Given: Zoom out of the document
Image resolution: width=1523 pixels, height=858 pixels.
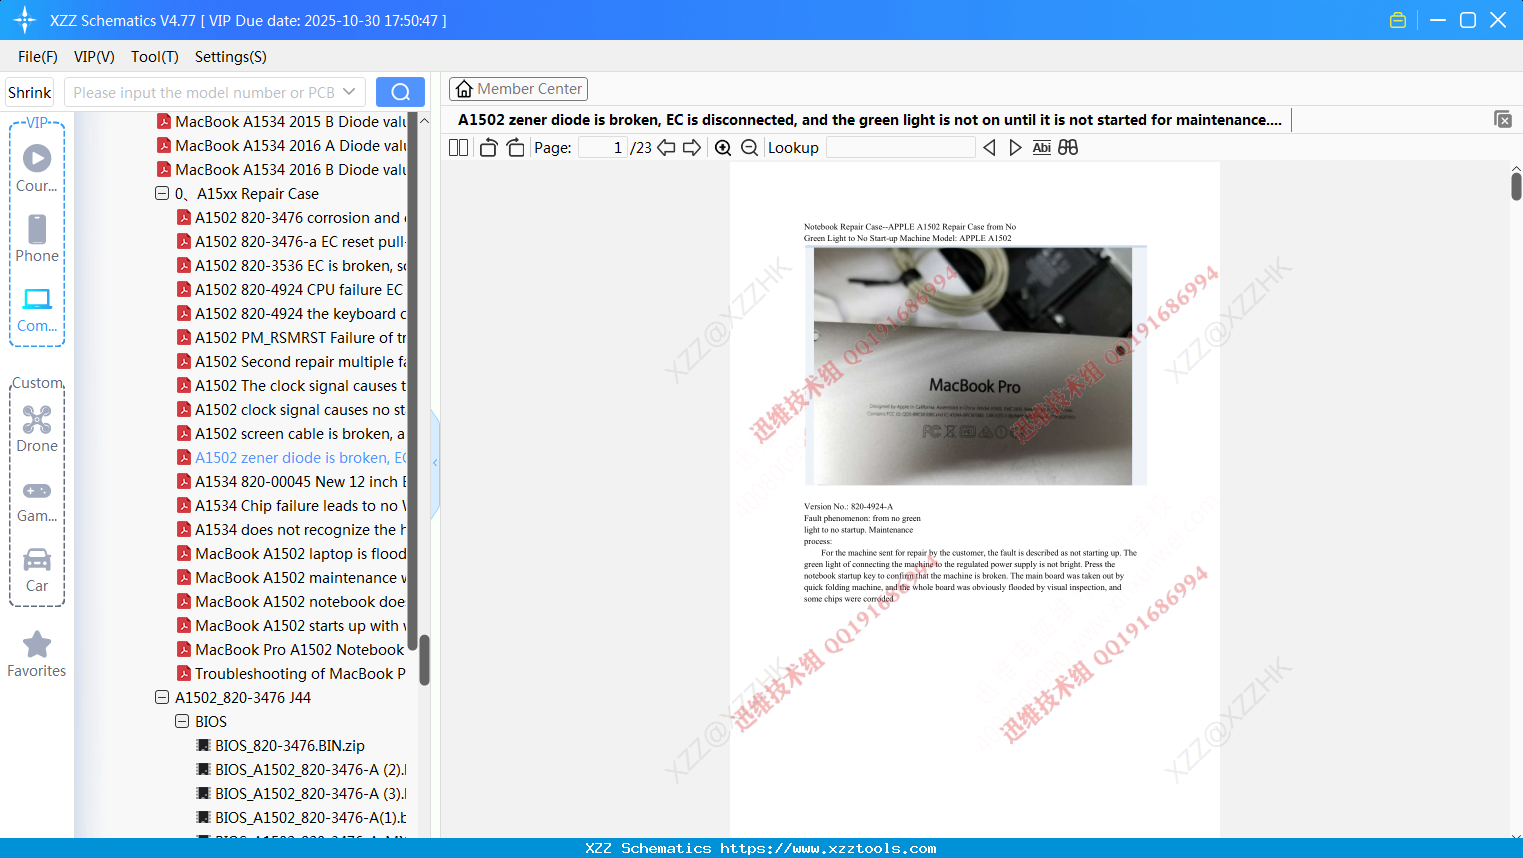Looking at the screenshot, I should point(749,148).
